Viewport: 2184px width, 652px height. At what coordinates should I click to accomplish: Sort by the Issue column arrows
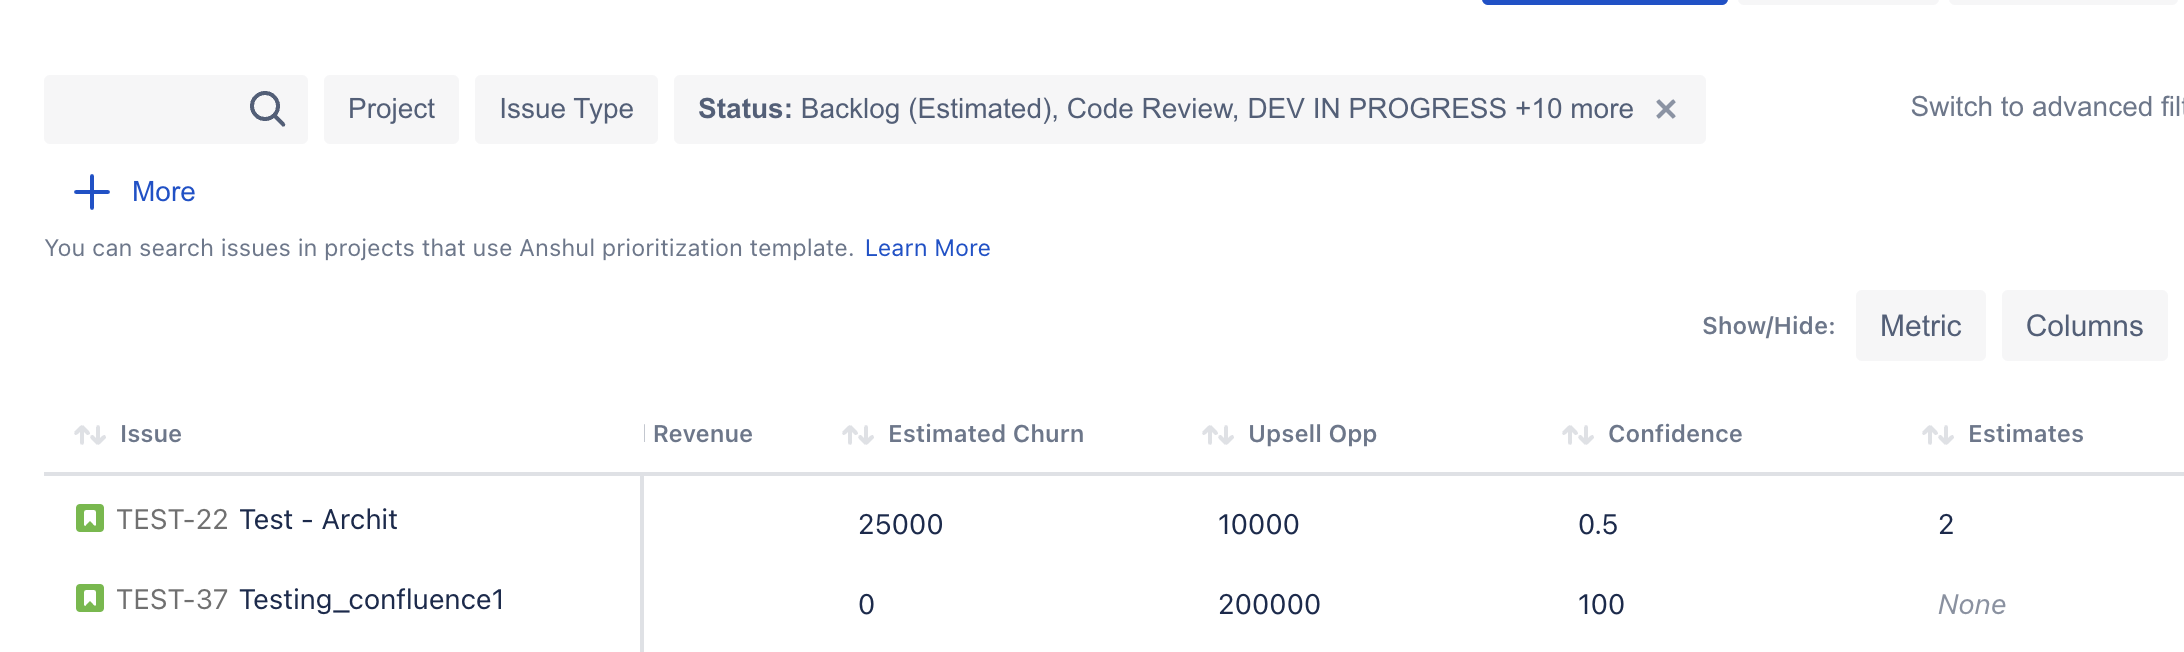coord(88,434)
